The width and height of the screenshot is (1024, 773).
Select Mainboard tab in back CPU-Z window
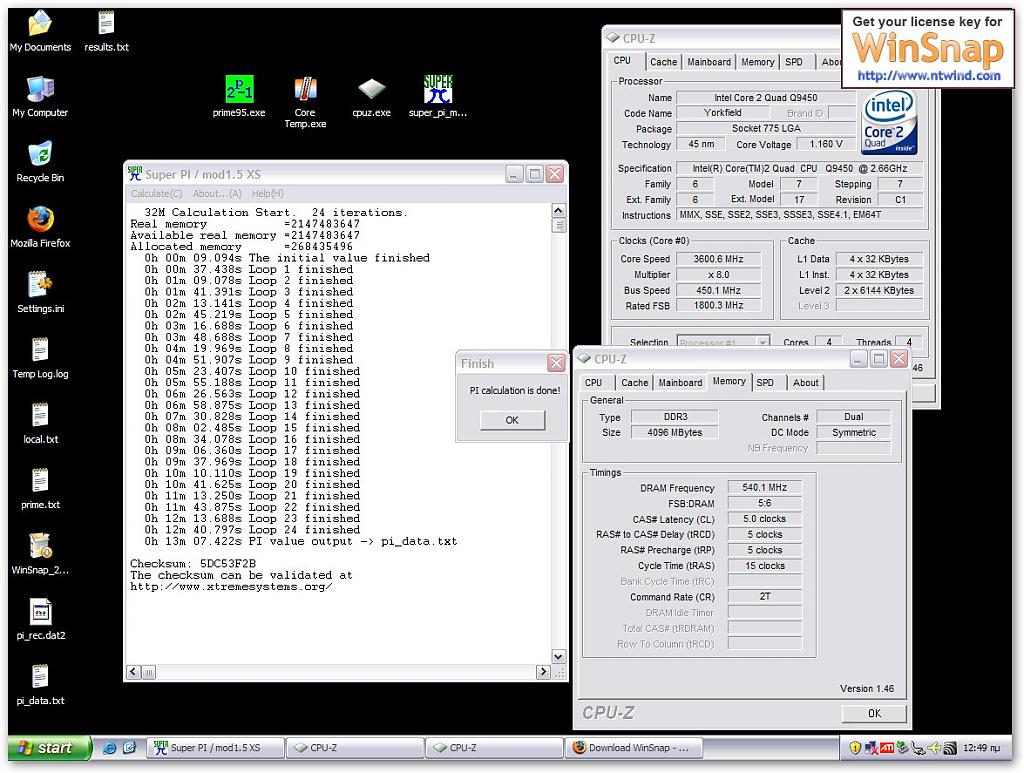709,62
